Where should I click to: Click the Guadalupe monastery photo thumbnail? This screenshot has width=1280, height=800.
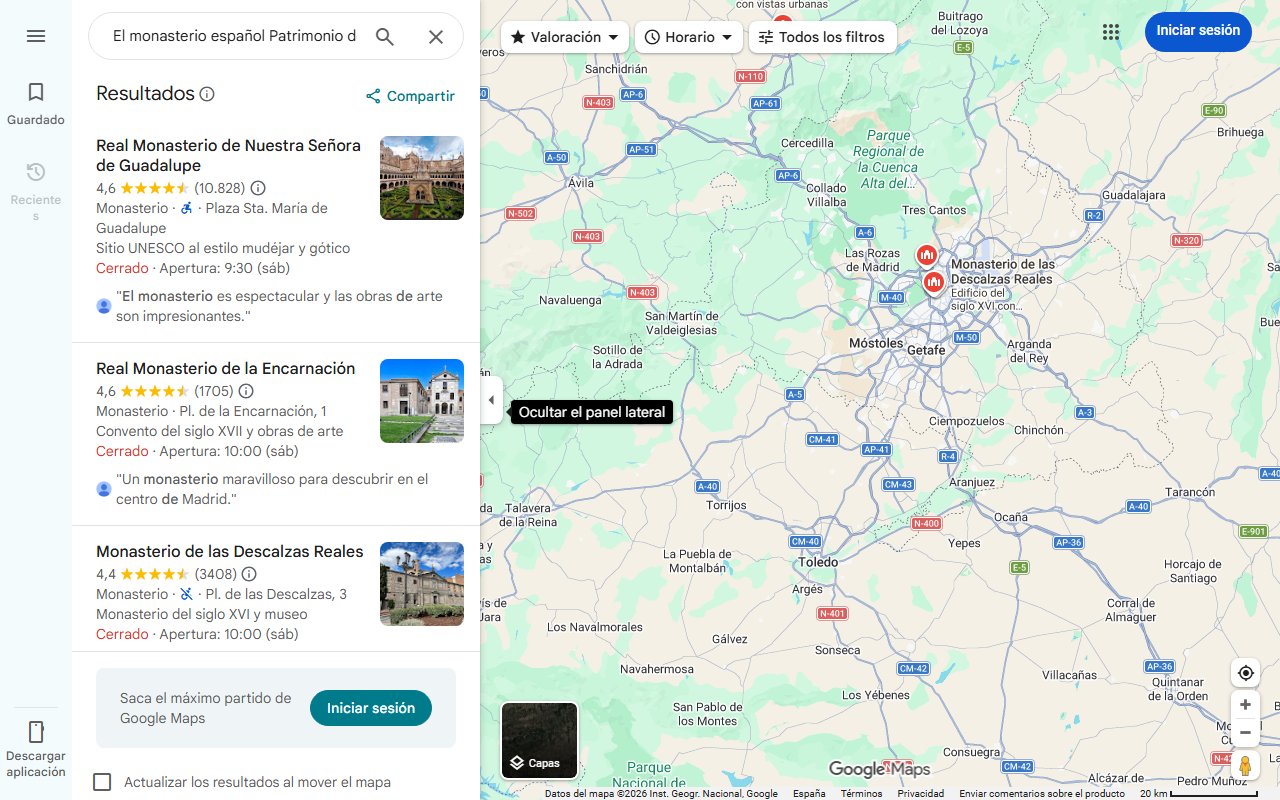pyautogui.click(x=421, y=177)
